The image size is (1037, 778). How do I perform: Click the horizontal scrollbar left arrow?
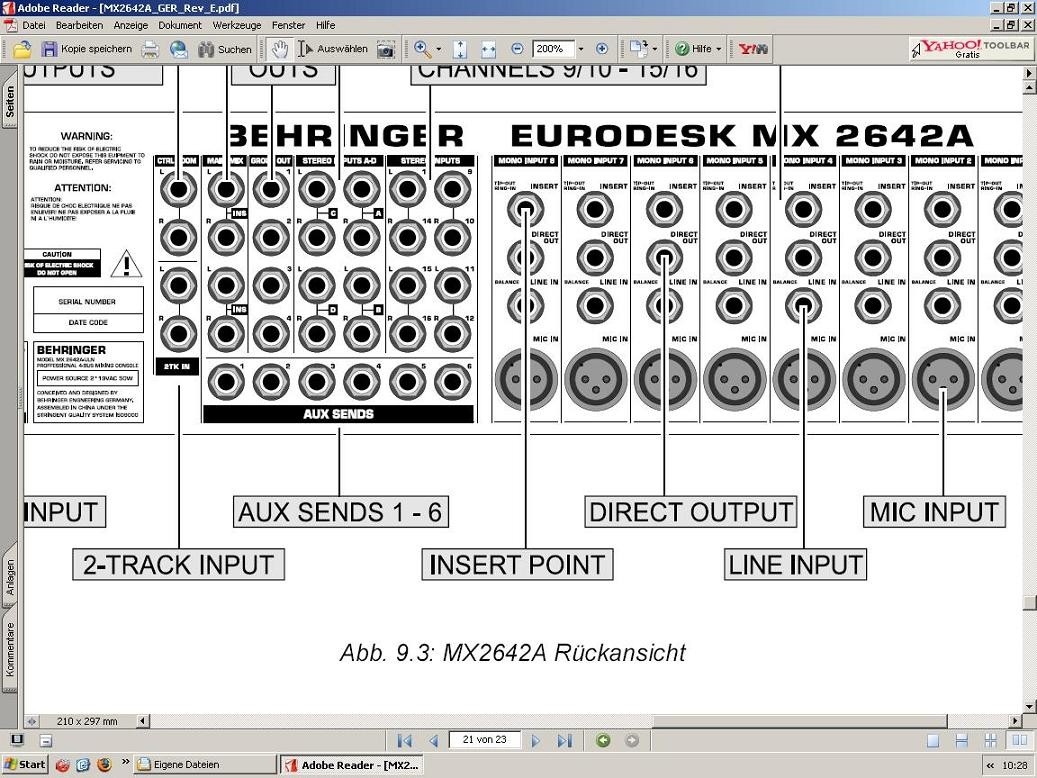(x=143, y=721)
